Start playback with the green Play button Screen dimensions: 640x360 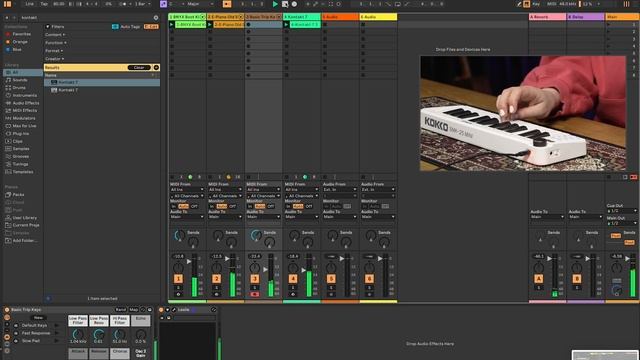pos(275,4)
